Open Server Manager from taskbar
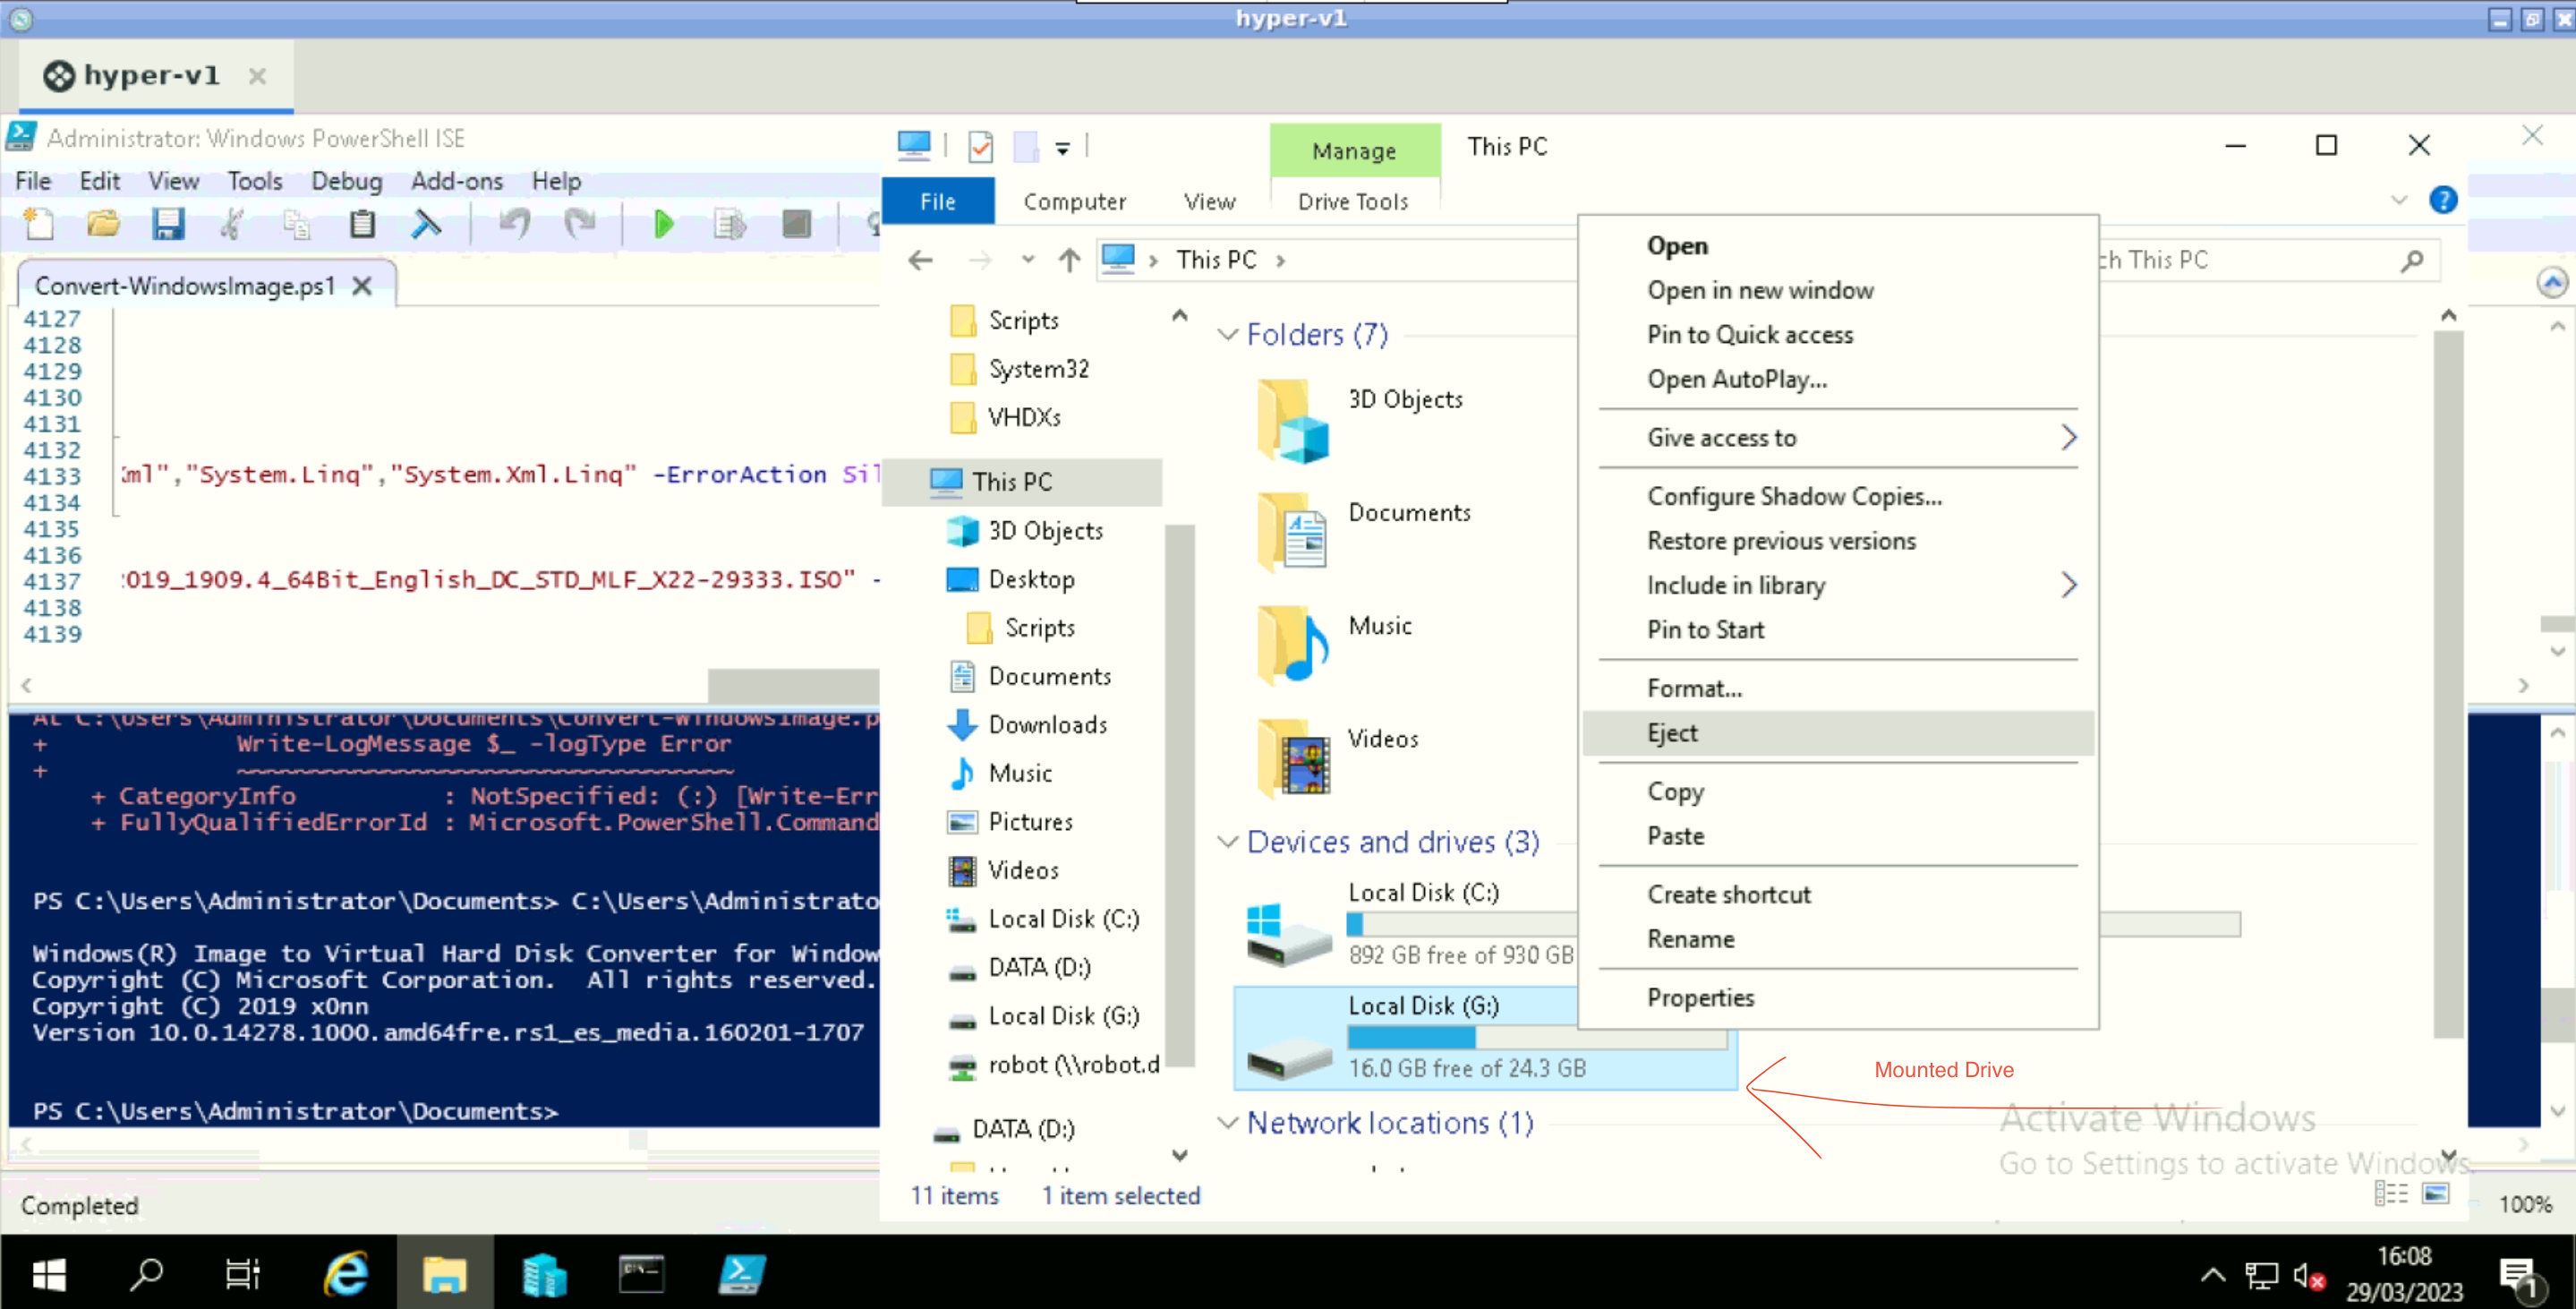Screen dimensions: 2576x1309 click(544, 1274)
